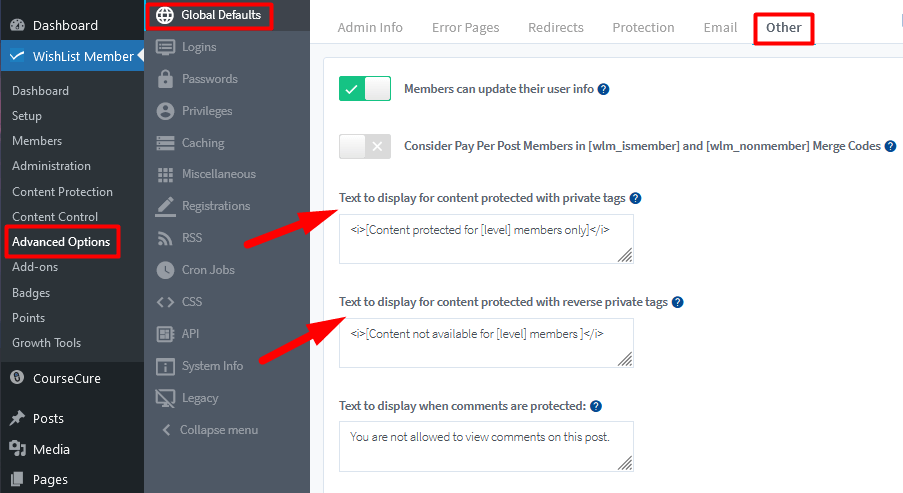
Task: Click the Passwords lock icon
Action: pos(165,79)
